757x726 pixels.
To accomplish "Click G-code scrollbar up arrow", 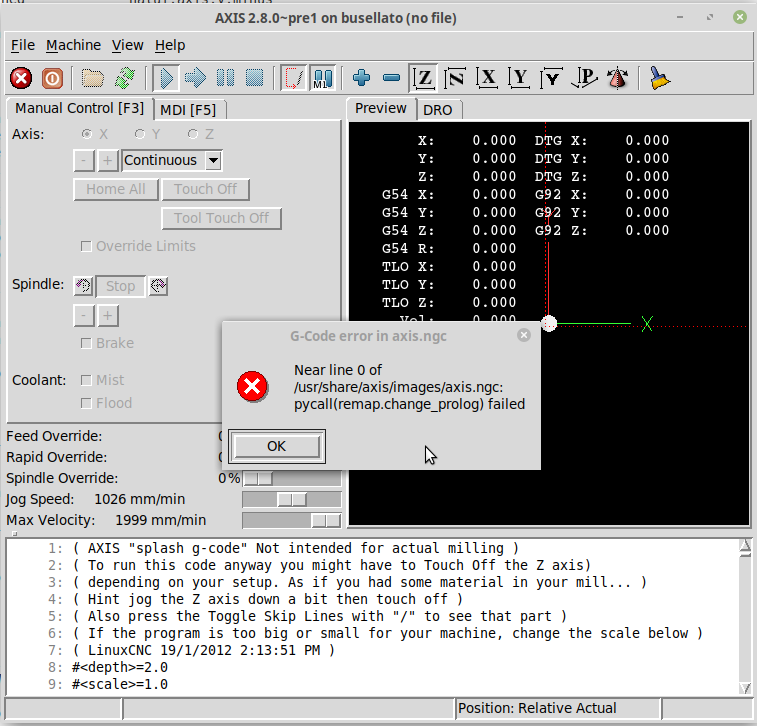I will (x=745, y=545).
